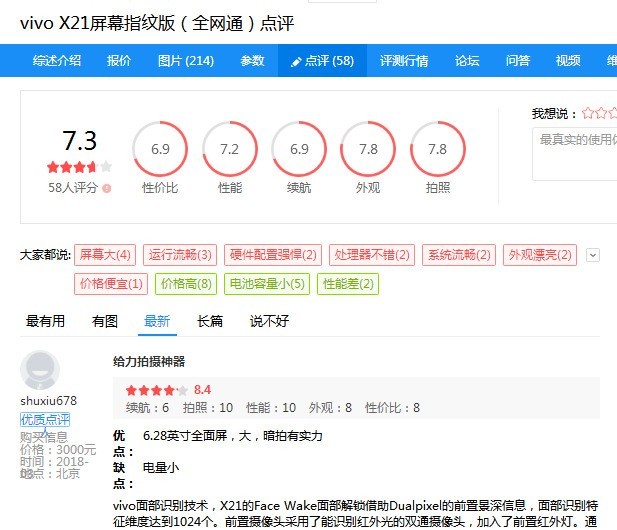Click the 6.9 续航 score circle

[299, 149]
